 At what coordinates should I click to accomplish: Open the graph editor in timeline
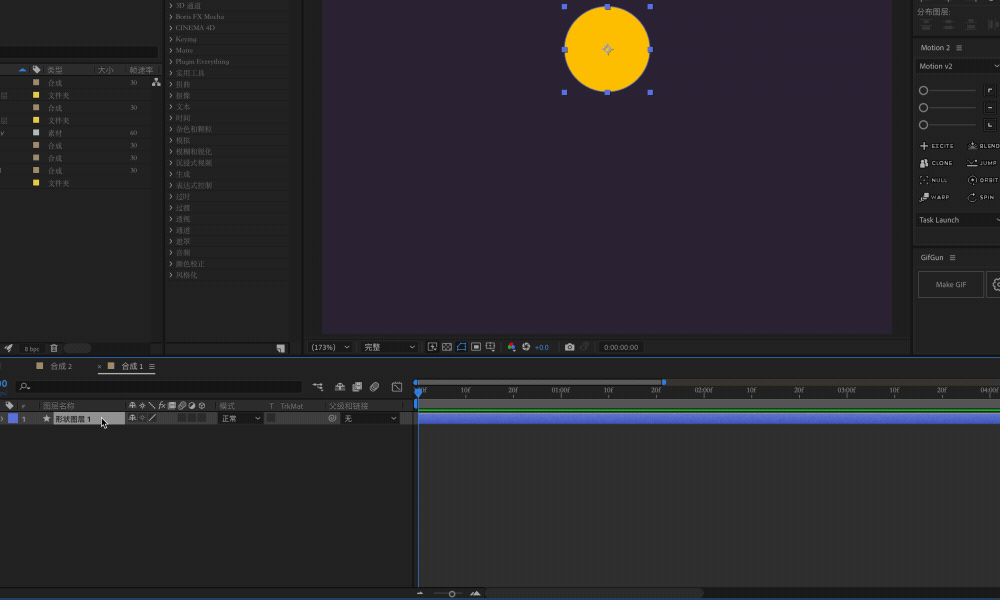point(397,387)
